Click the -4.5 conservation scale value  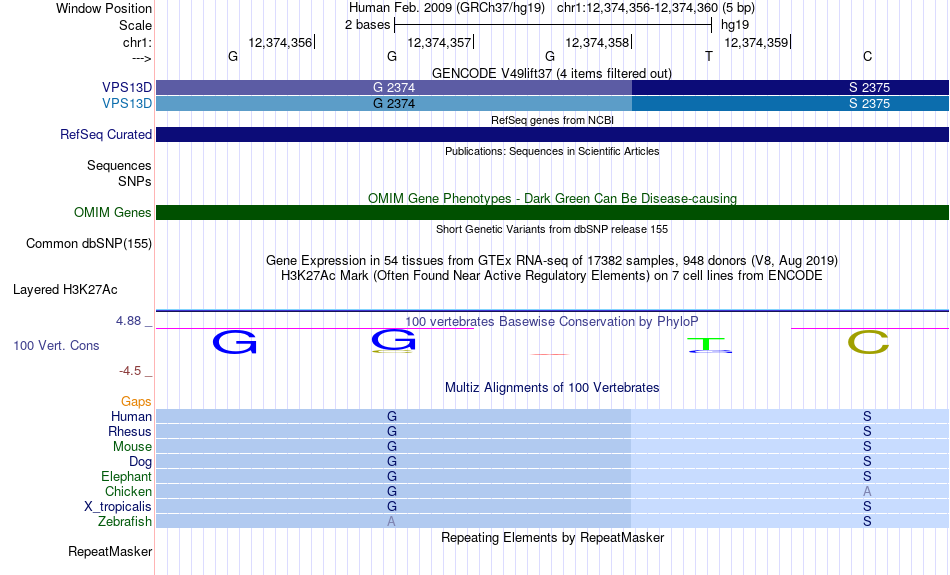[x=130, y=370]
